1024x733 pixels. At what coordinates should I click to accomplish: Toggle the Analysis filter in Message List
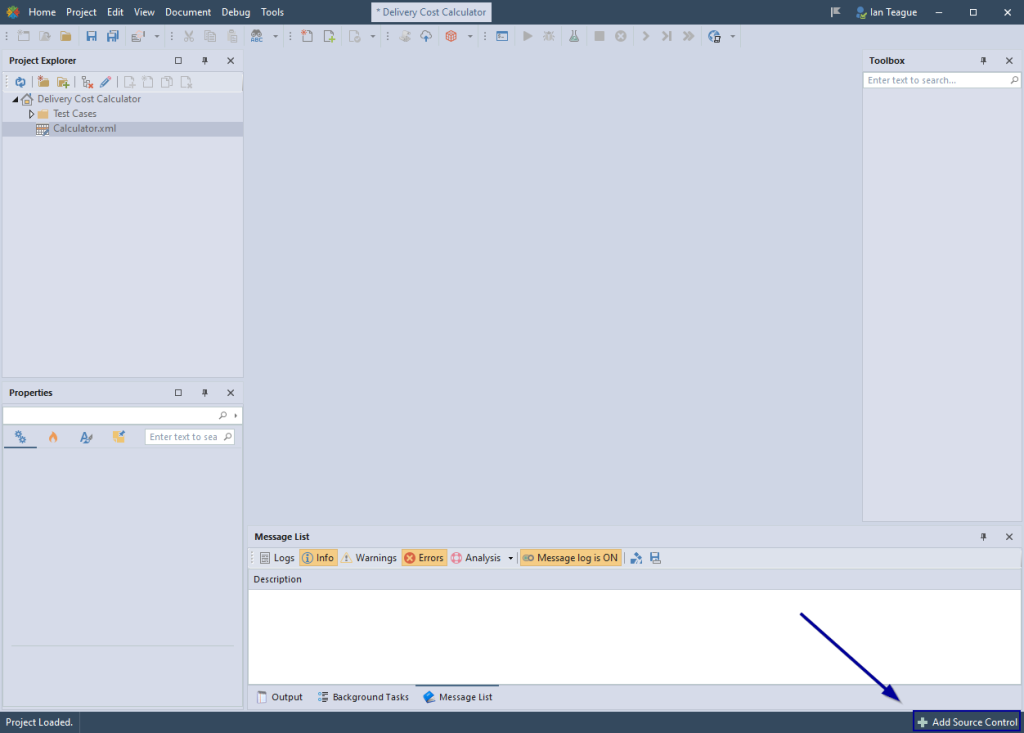tap(475, 558)
